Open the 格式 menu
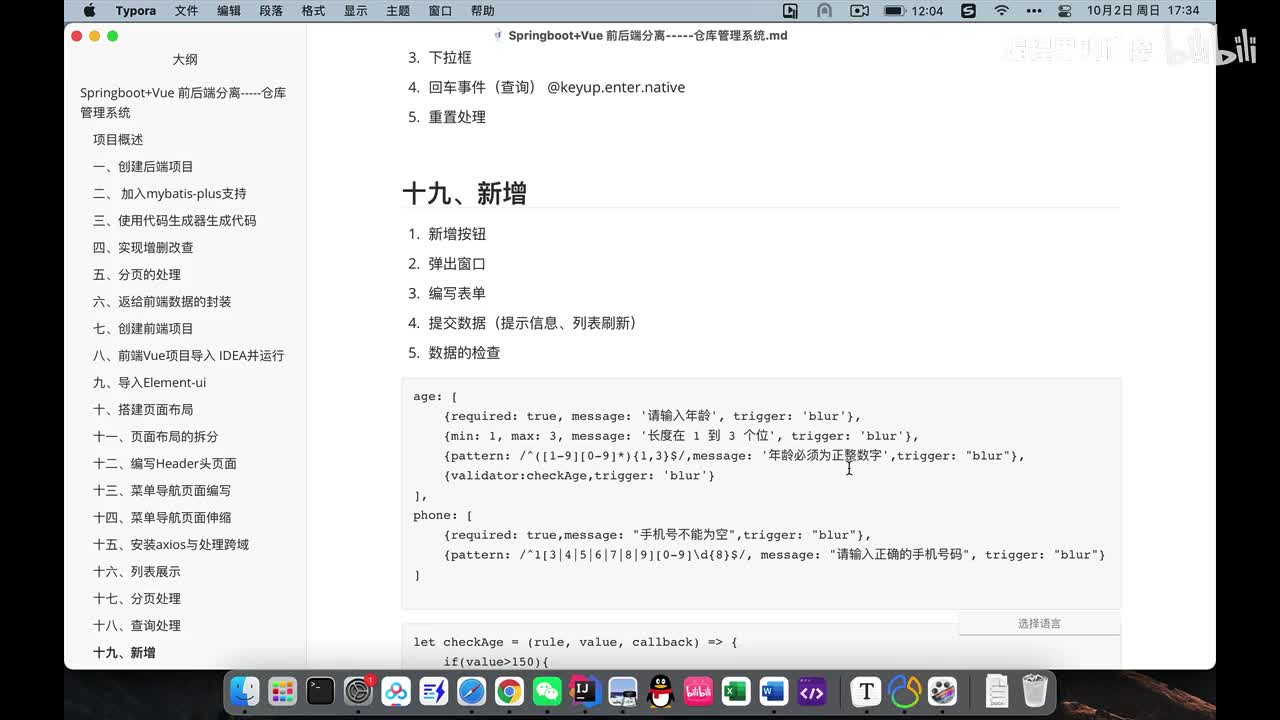This screenshot has height=720, width=1280. [x=313, y=11]
